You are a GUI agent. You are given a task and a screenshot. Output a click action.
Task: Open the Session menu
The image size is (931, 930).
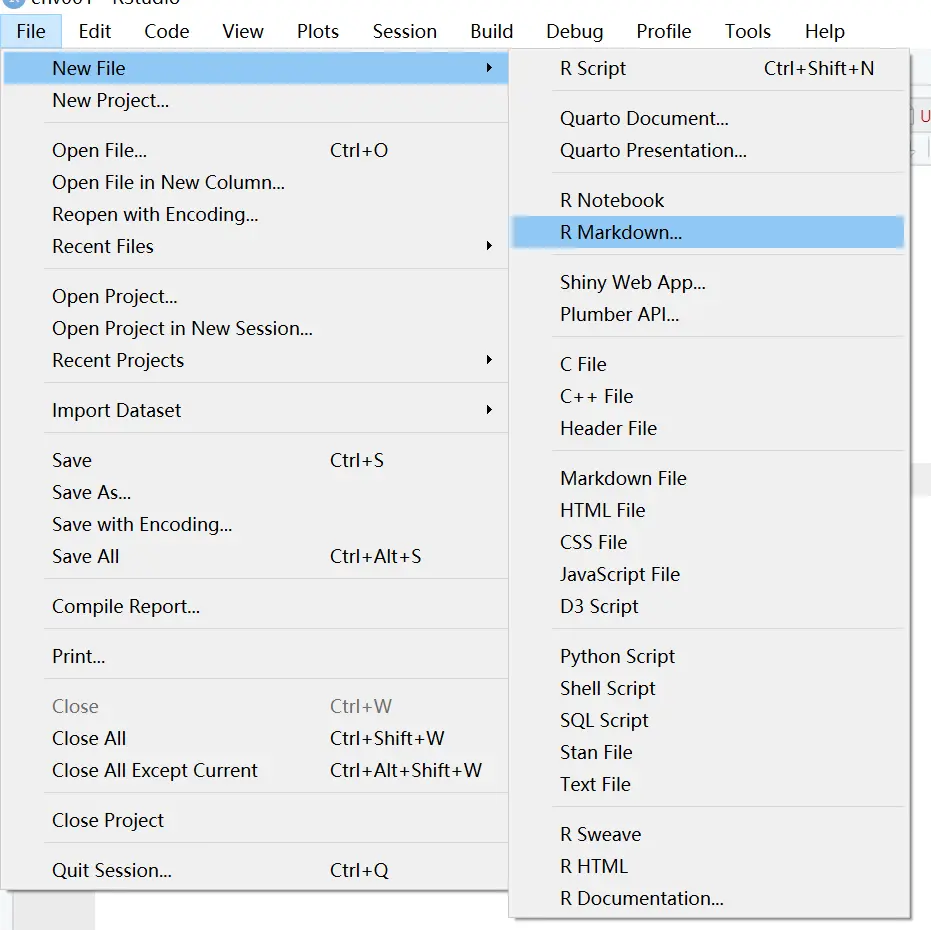click(404, 31)
